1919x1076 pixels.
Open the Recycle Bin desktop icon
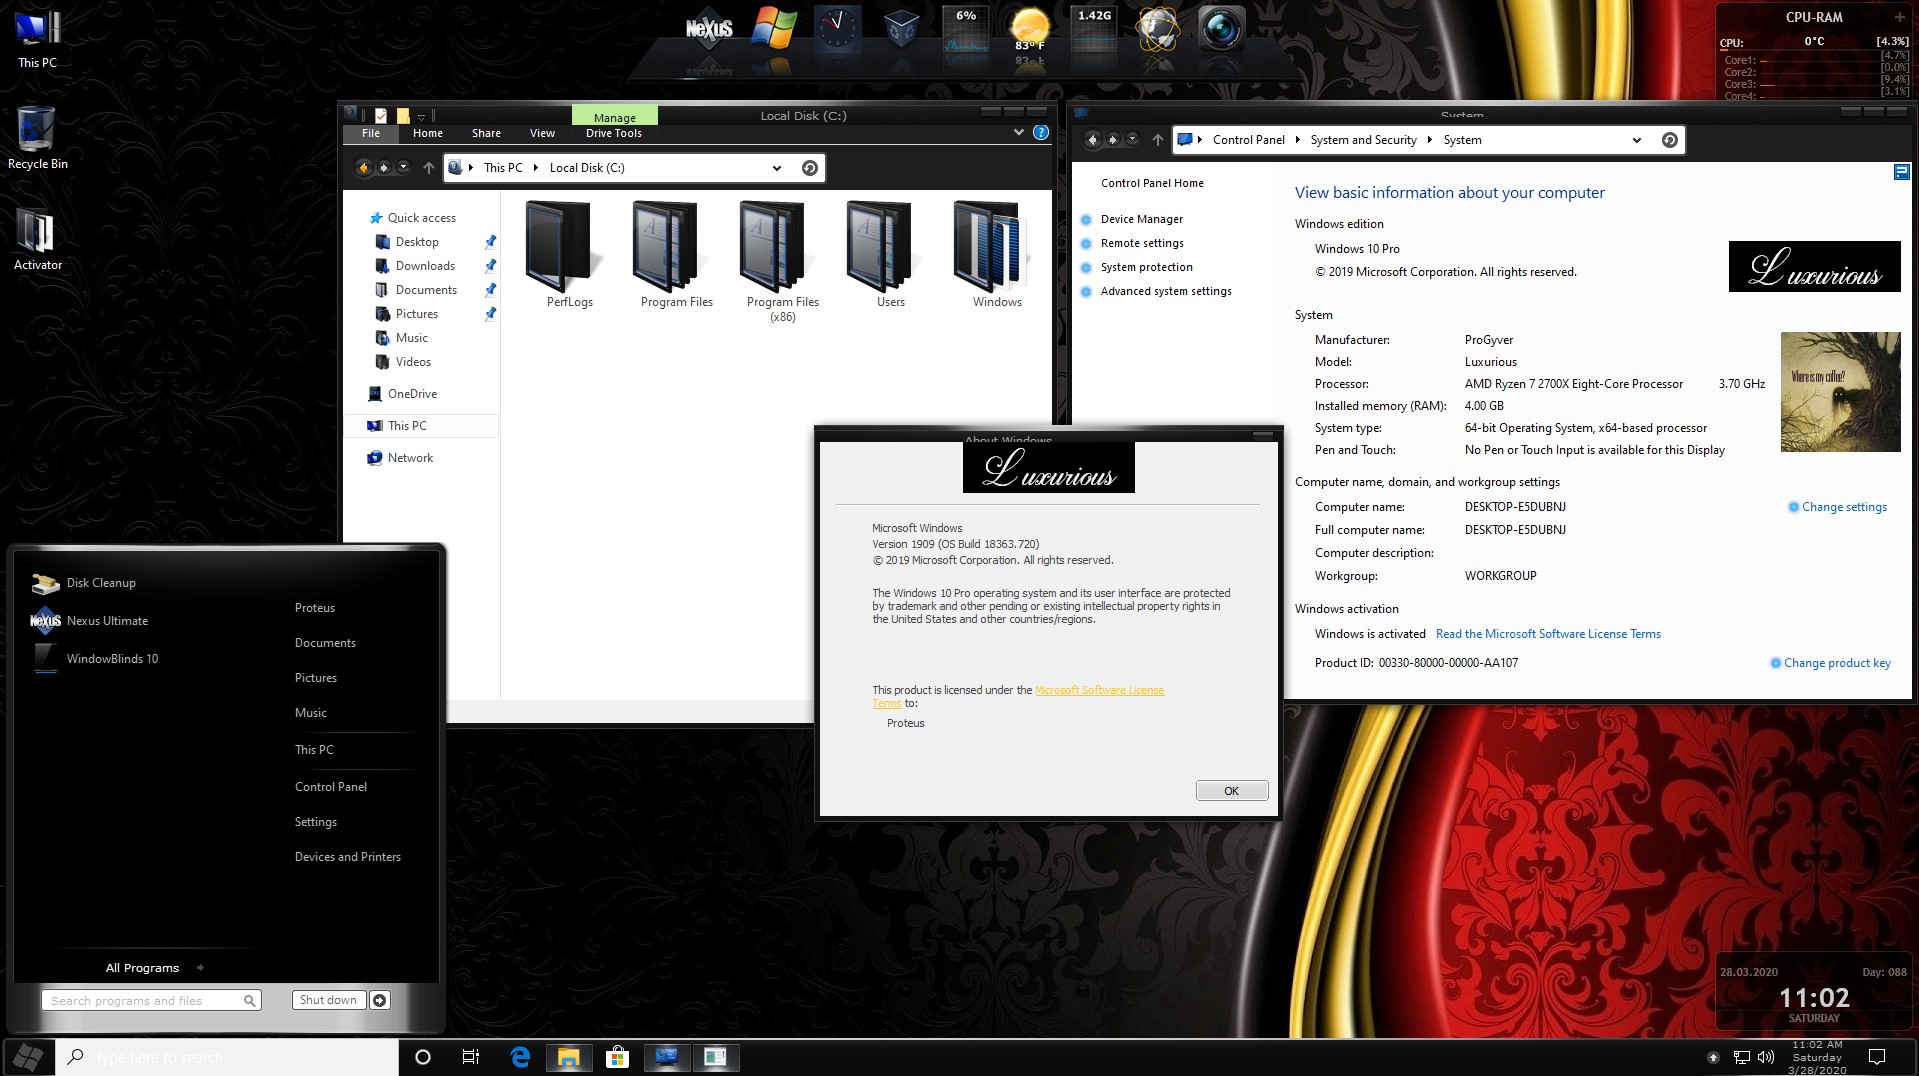click(x=37, y=138)
